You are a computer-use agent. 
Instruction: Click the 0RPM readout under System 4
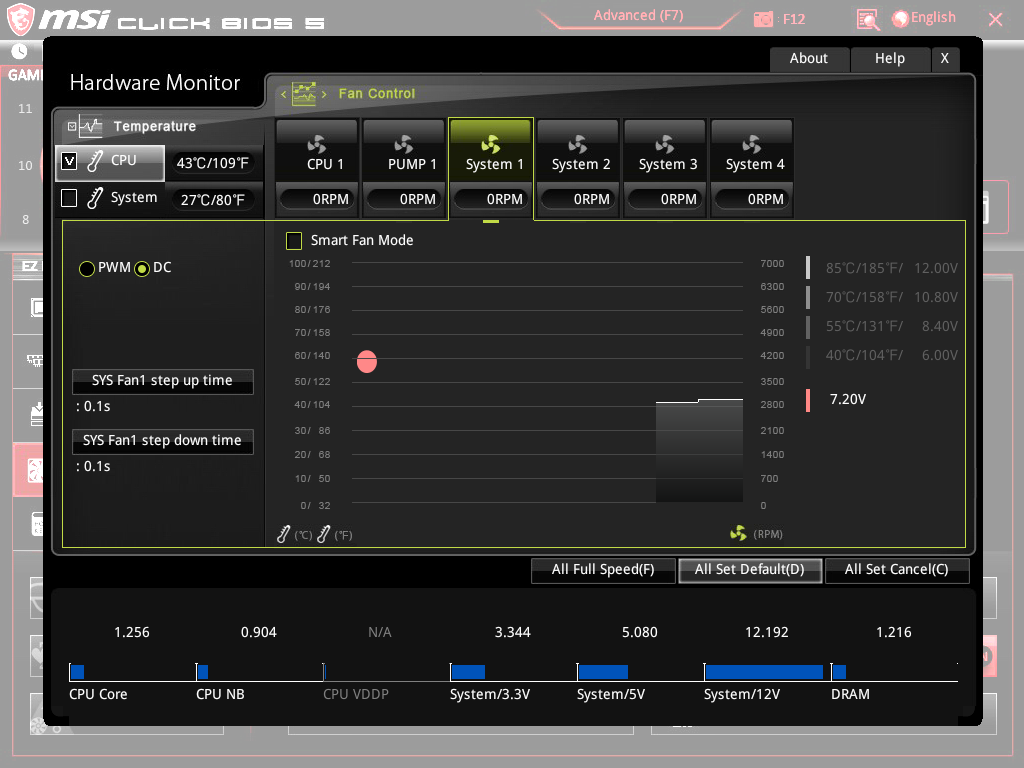(x=752, y=199)
